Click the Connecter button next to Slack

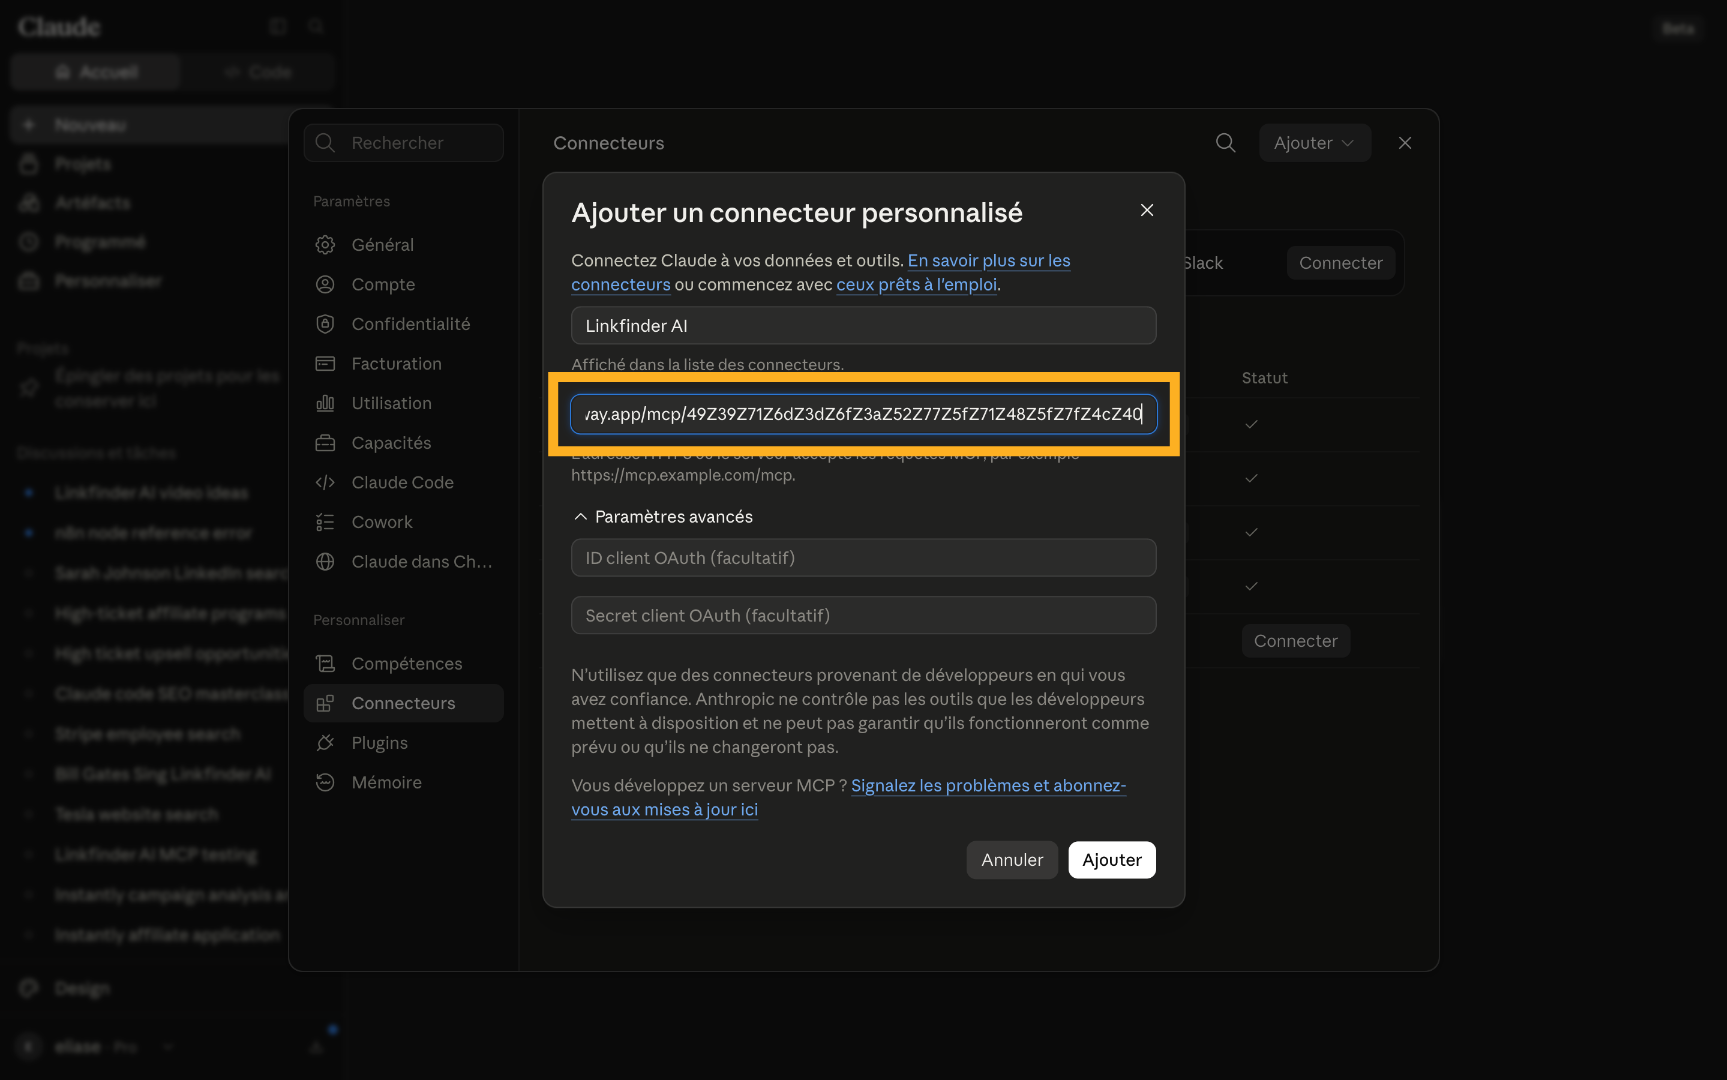(x=1340, y=263)
